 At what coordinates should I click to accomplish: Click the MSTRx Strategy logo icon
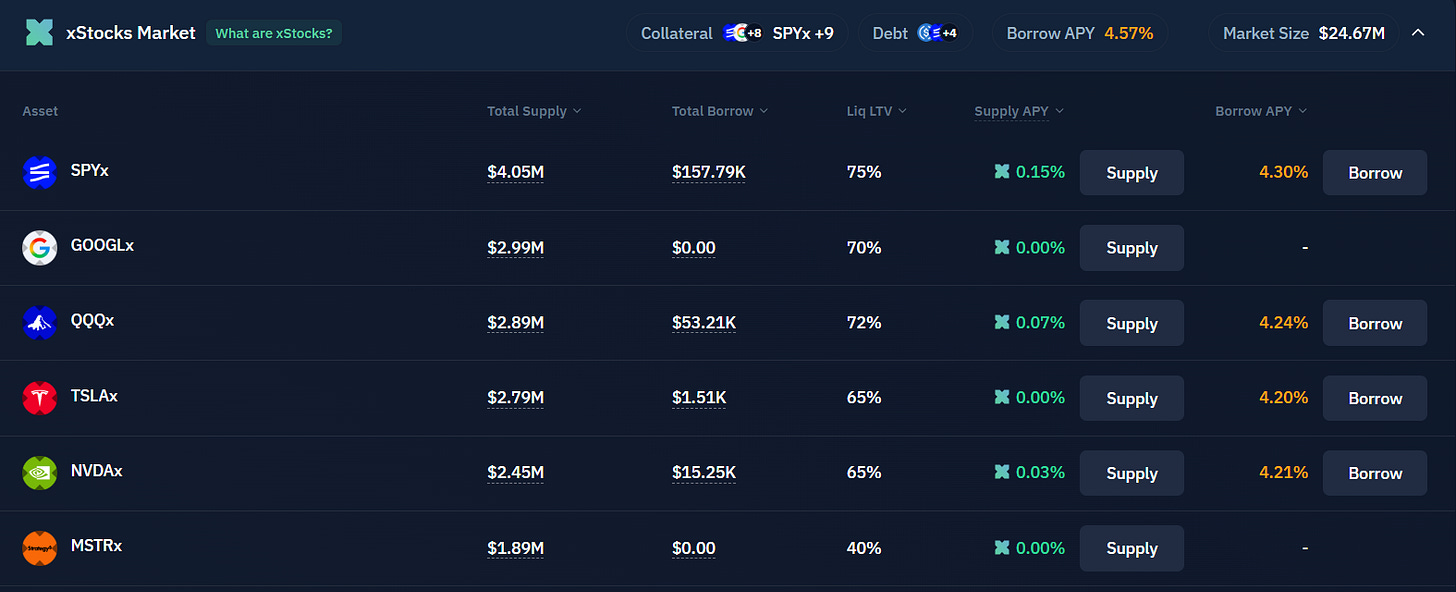tap(40, 548)
